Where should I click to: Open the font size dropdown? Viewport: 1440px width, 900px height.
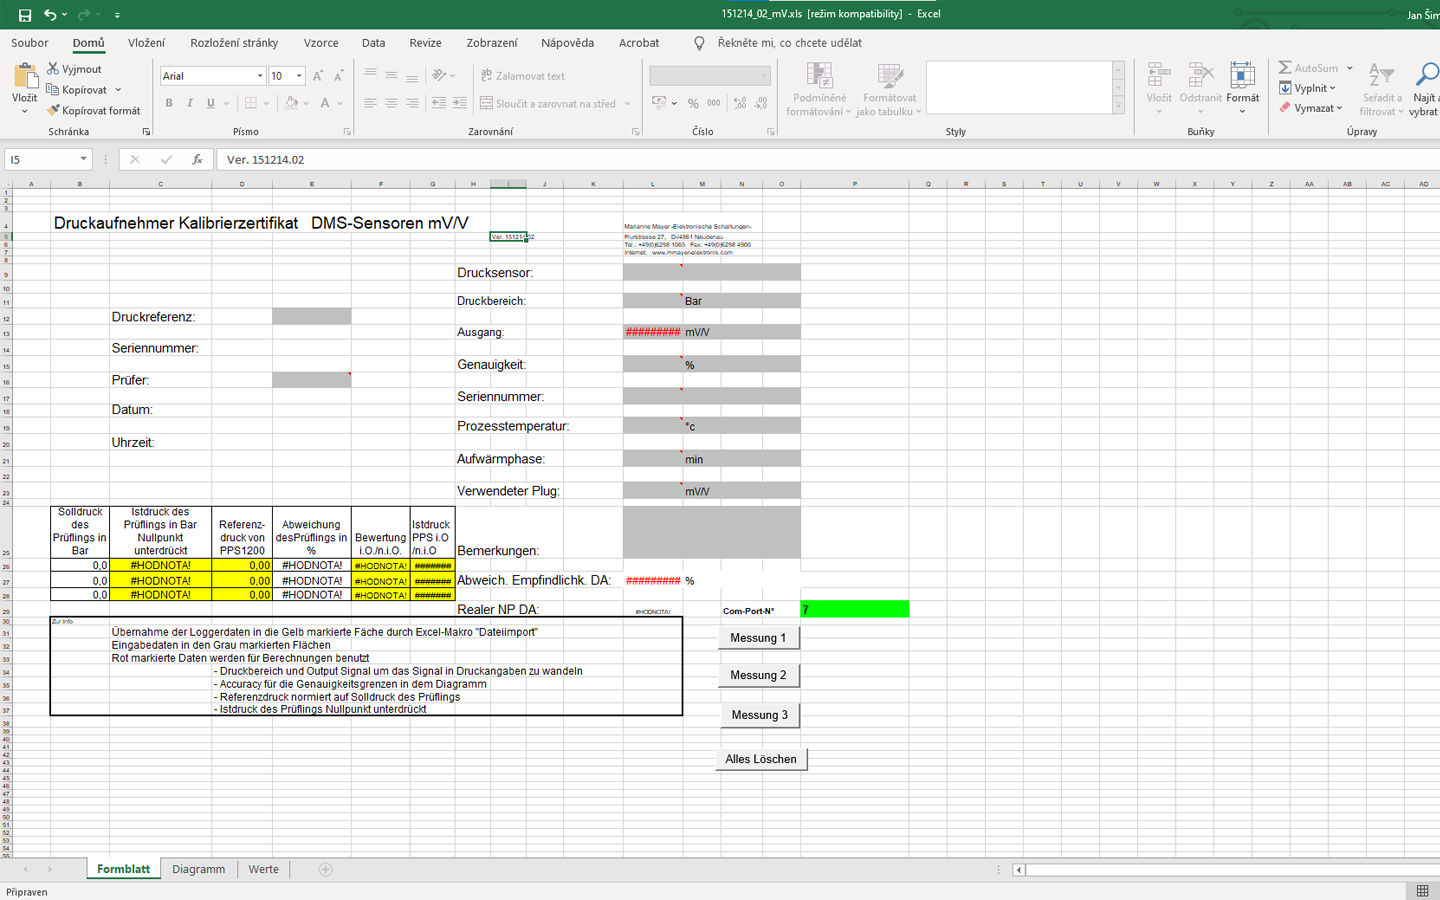(x=299, y=76)
